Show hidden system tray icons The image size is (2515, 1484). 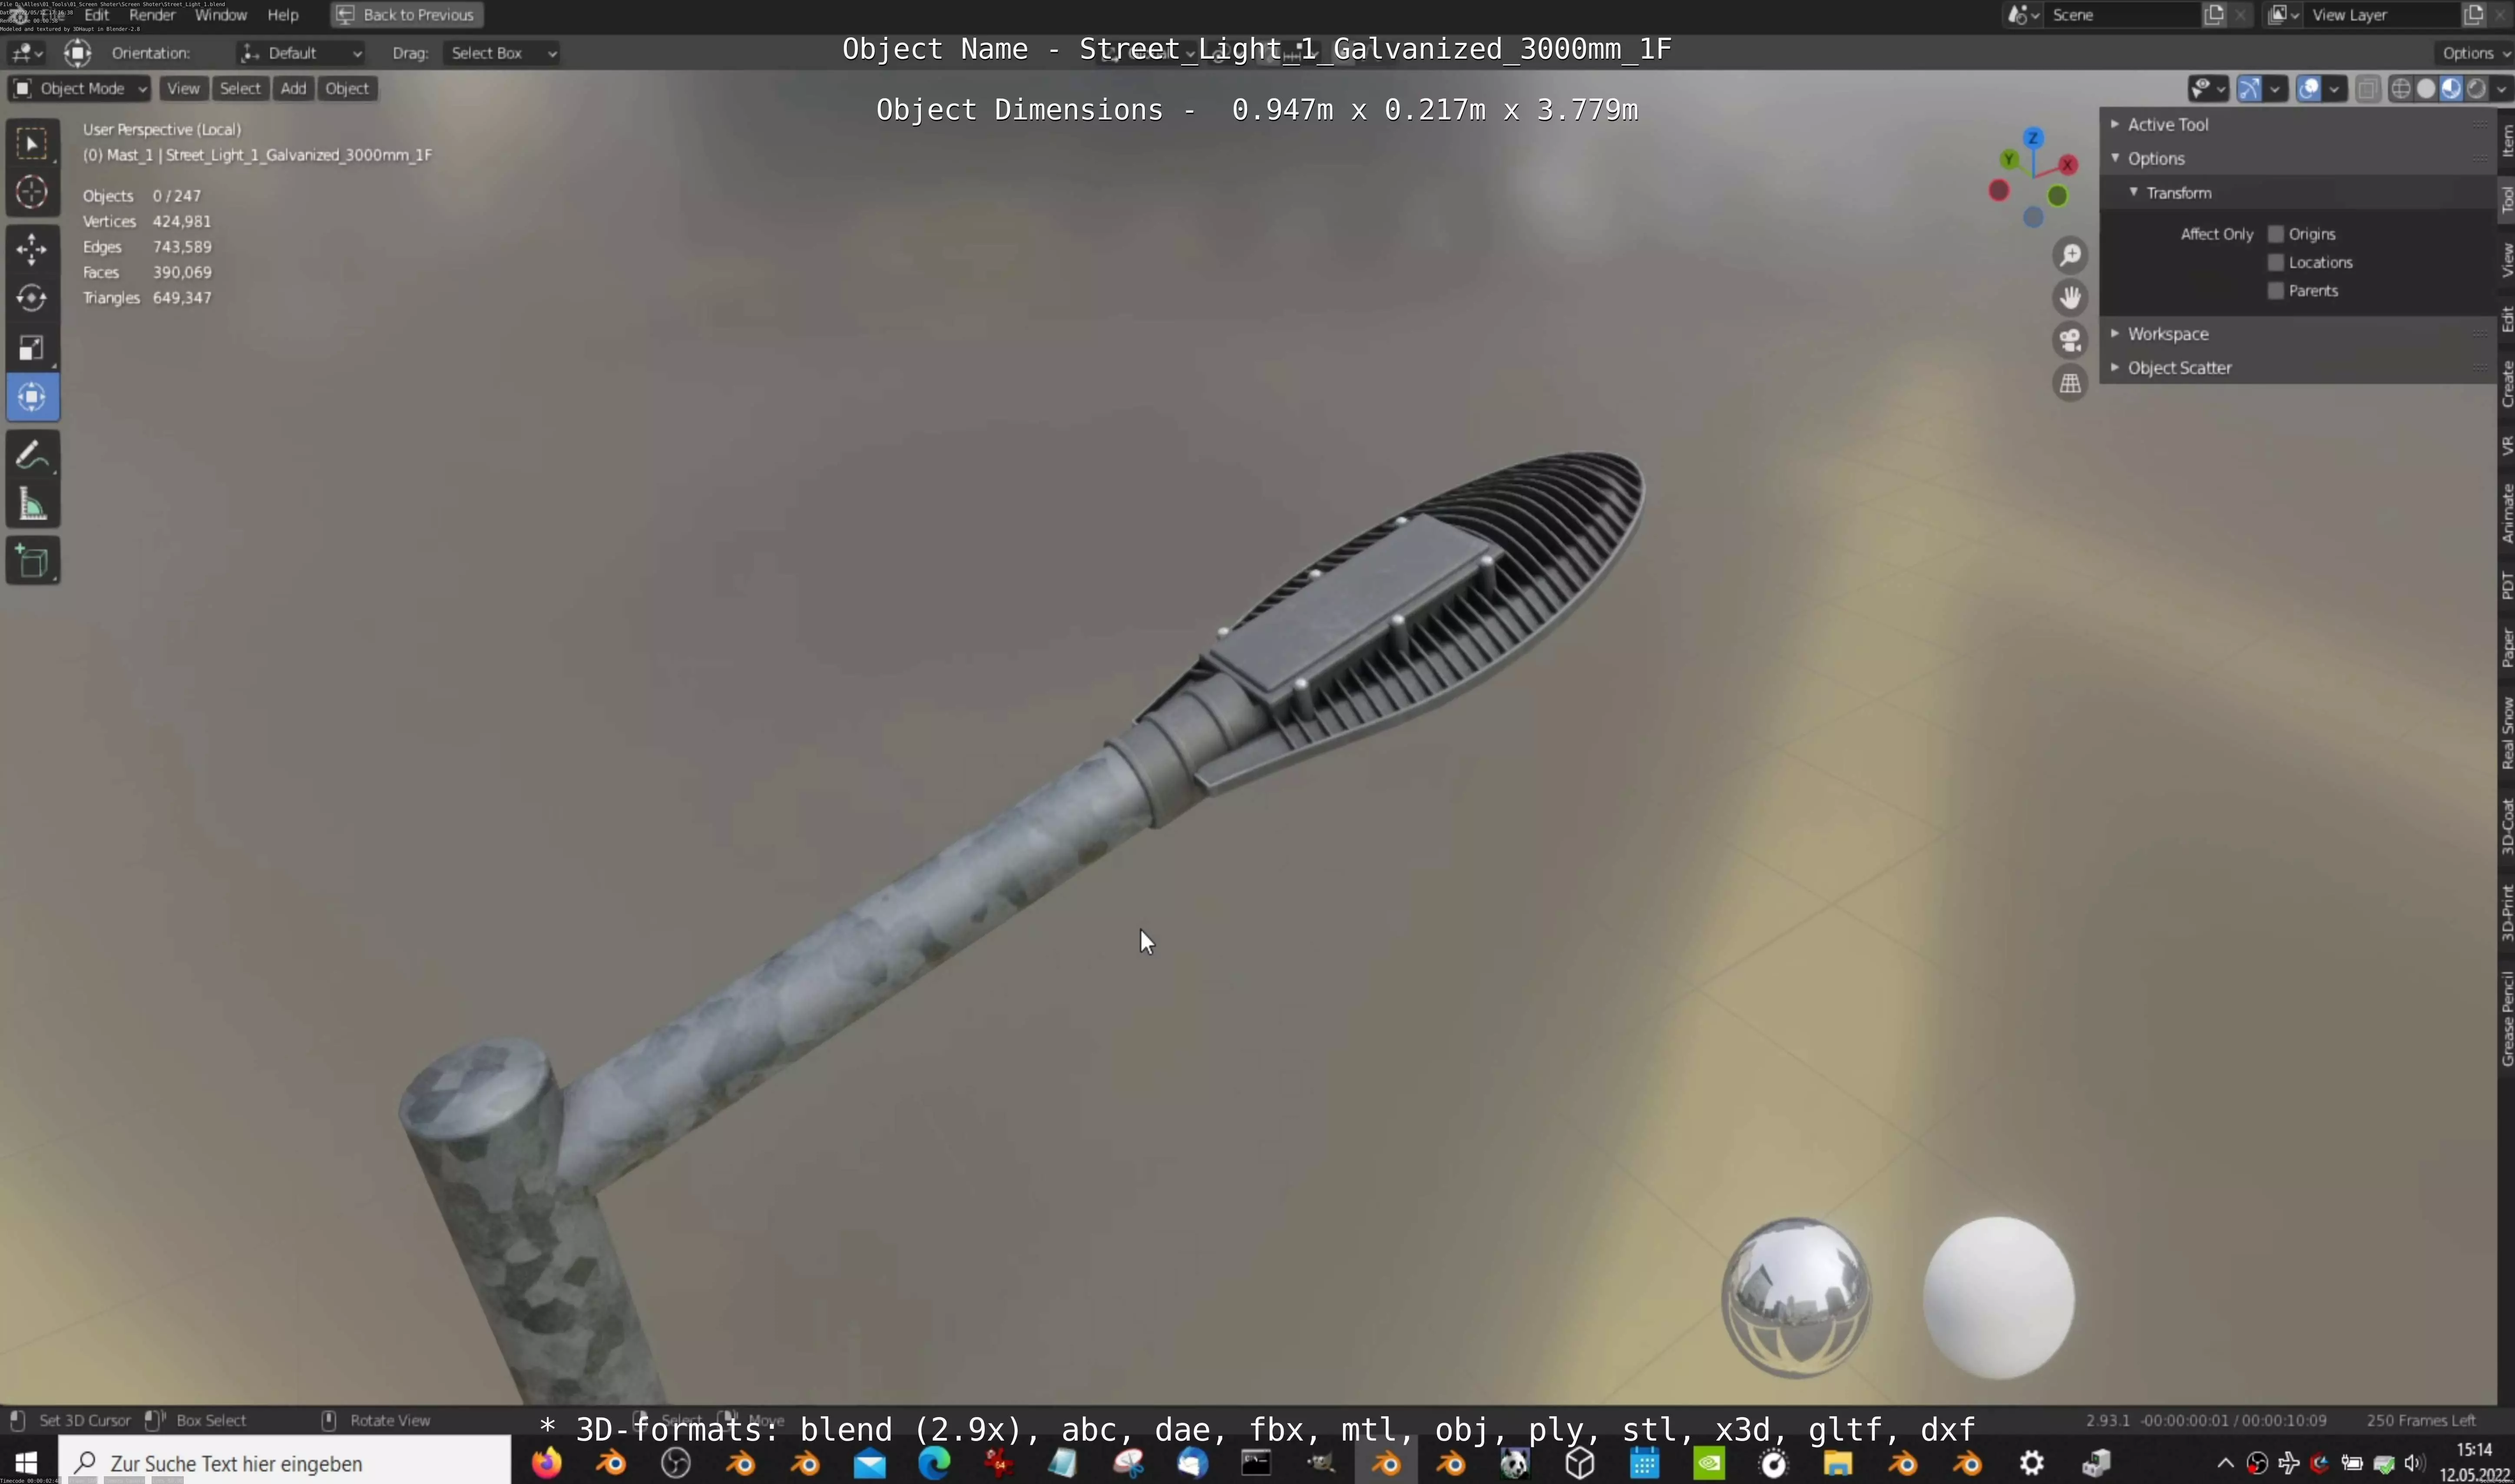(2225, 1463)
